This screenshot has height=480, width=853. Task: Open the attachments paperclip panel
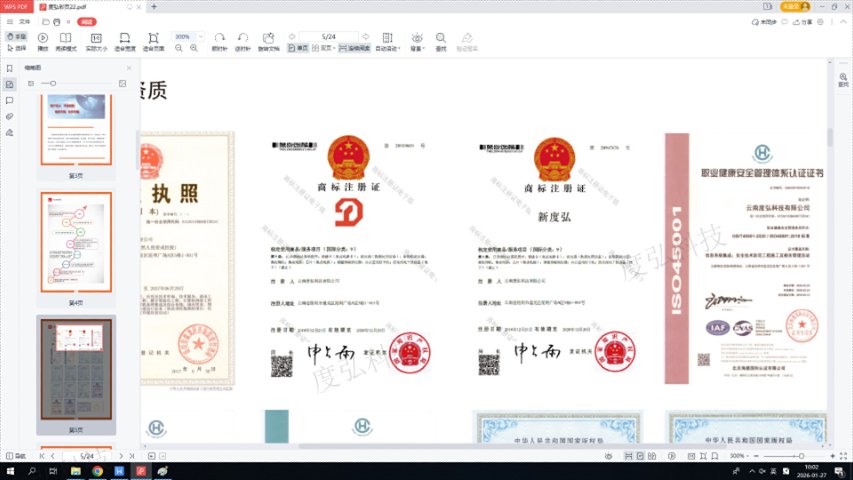point(9,116)
